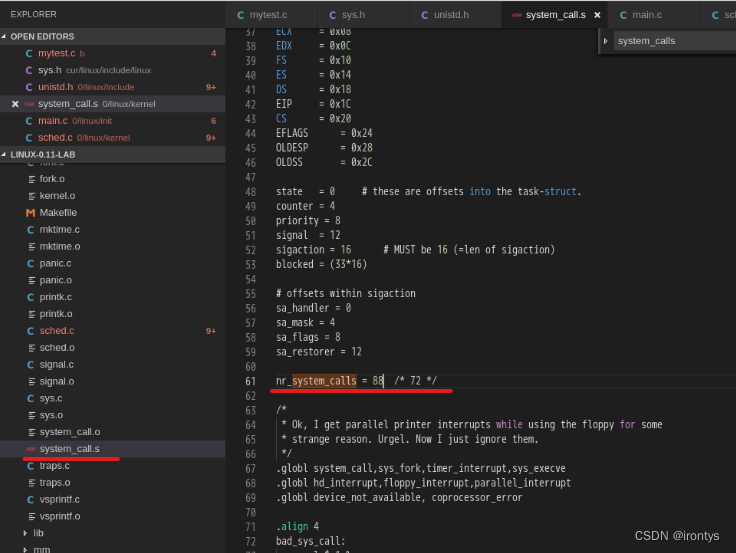
Task: Open sys.c in file tree
Action: [x=113, y=399]
